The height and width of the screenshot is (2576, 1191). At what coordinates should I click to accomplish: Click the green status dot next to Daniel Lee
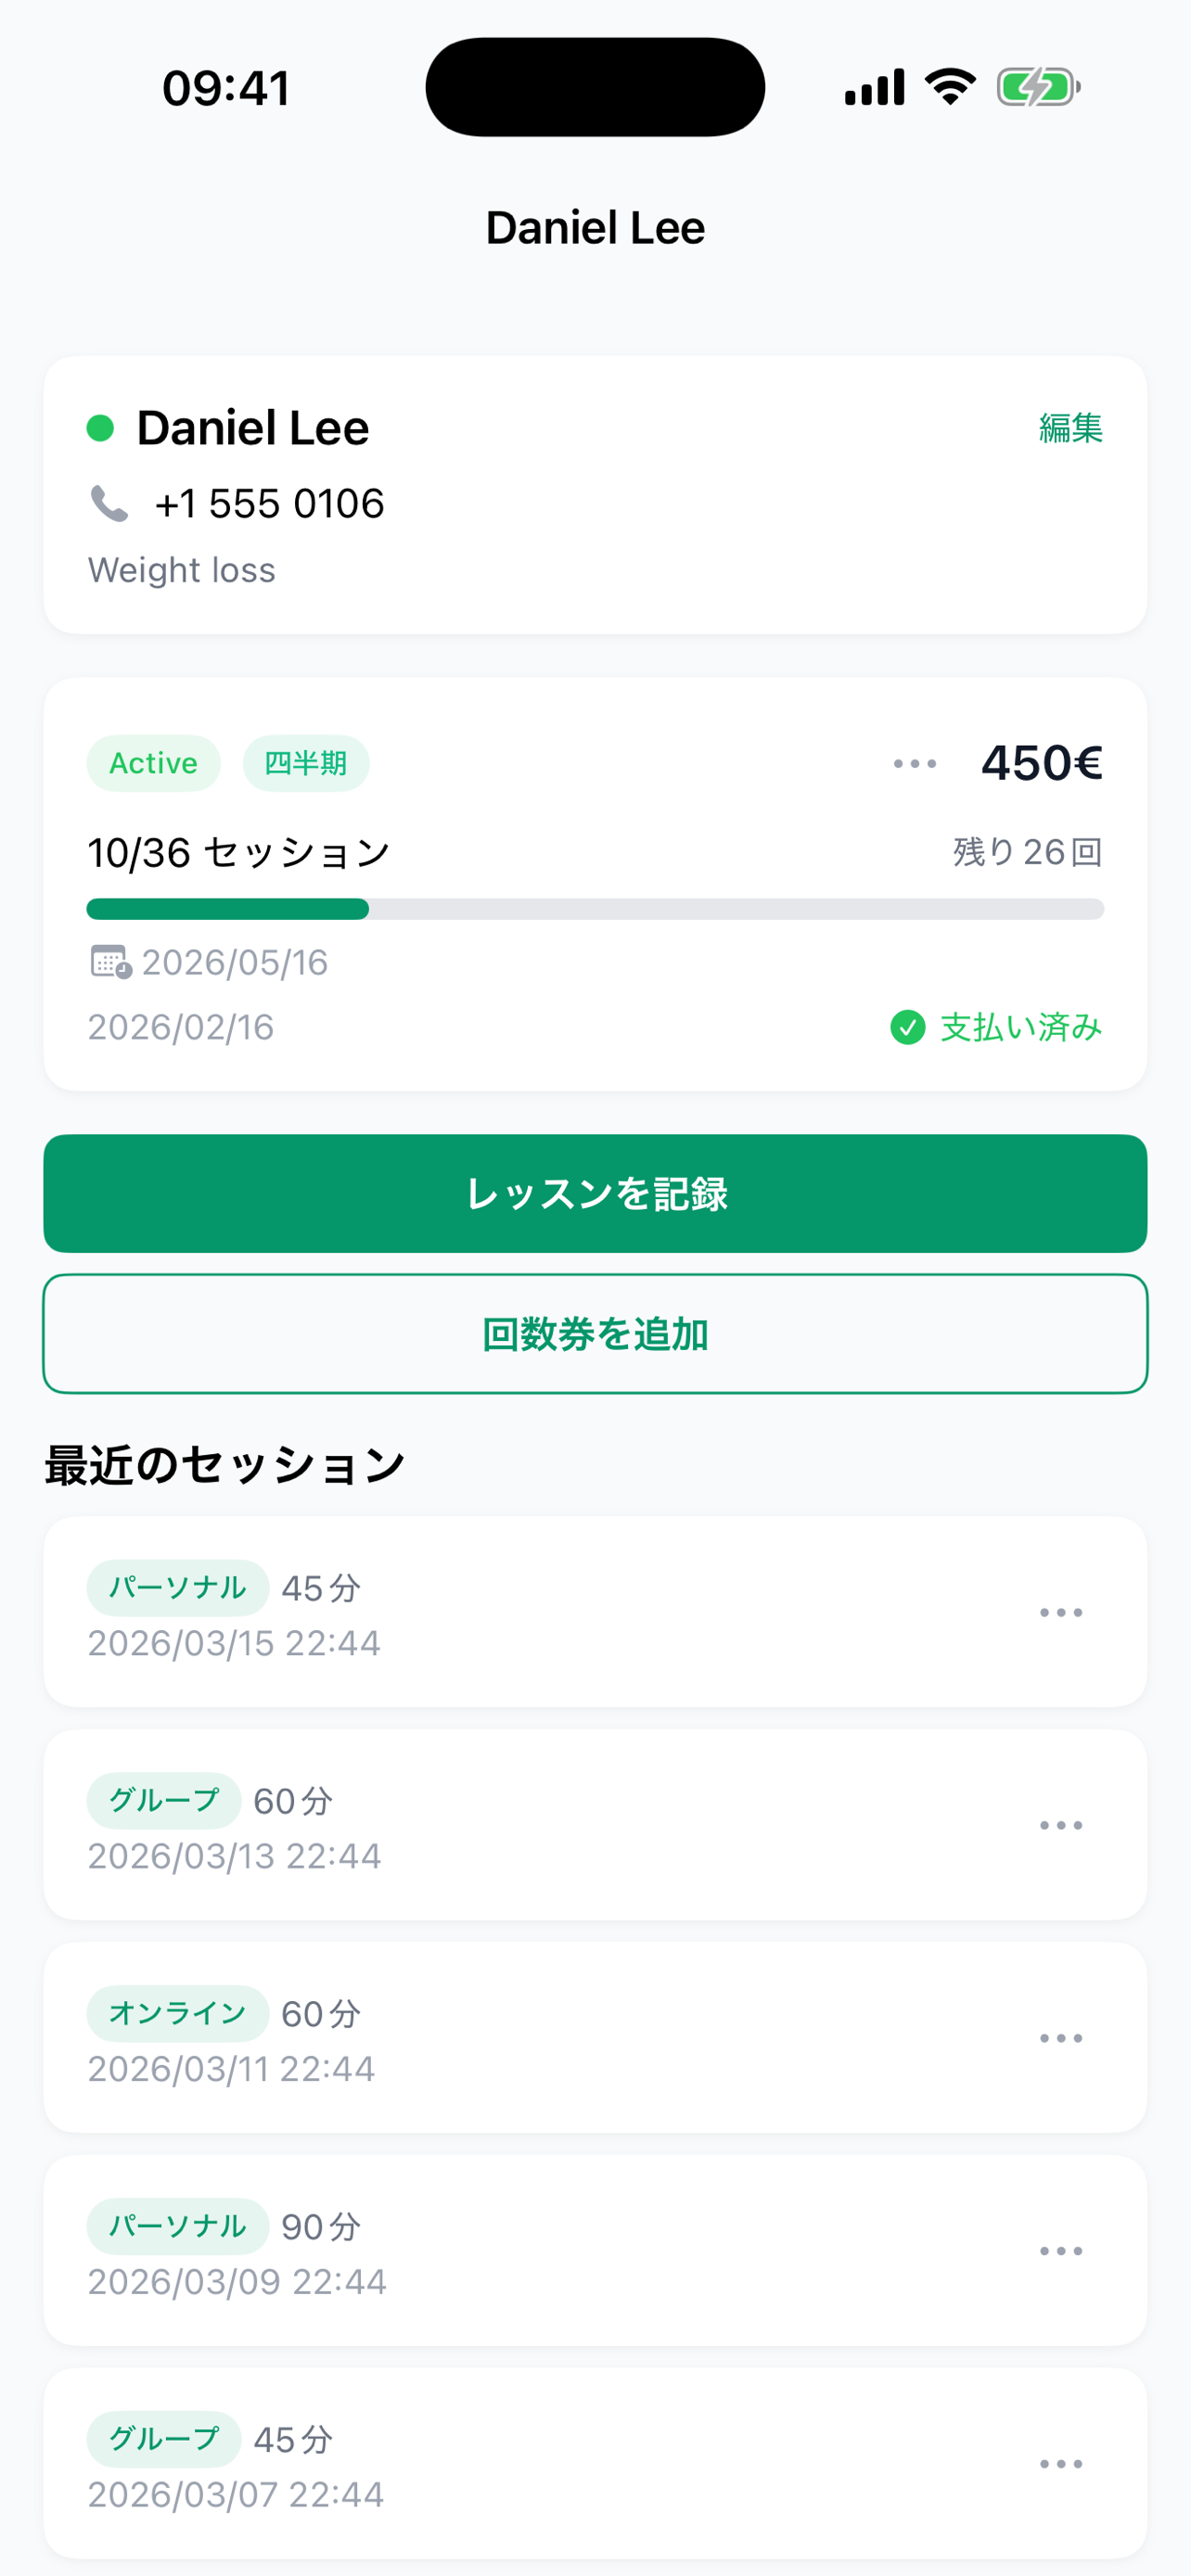click(100, 429)
